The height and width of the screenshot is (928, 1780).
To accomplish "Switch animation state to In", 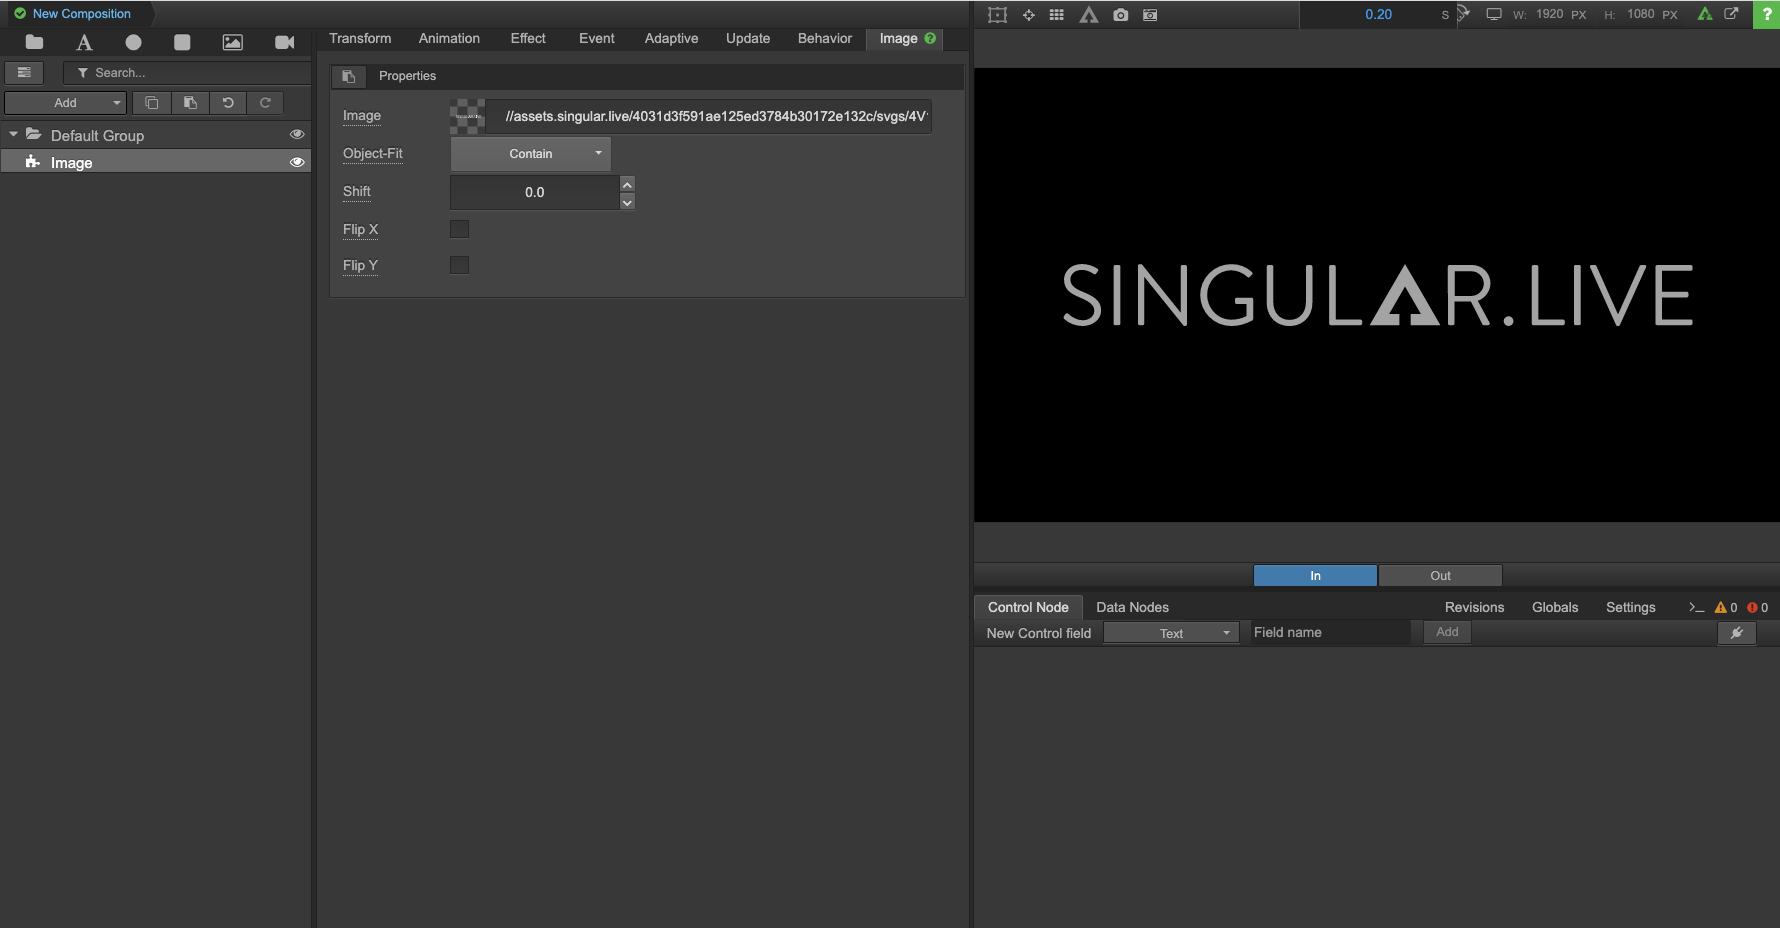I will point(1315,576).
